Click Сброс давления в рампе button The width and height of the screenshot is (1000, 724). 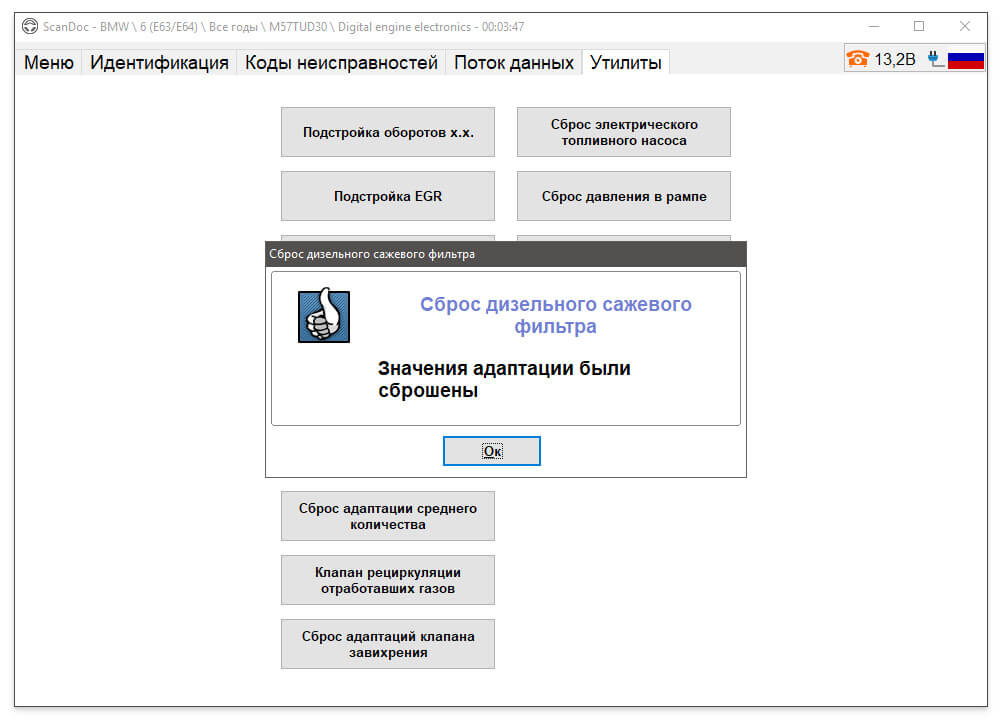coord(624,196)
